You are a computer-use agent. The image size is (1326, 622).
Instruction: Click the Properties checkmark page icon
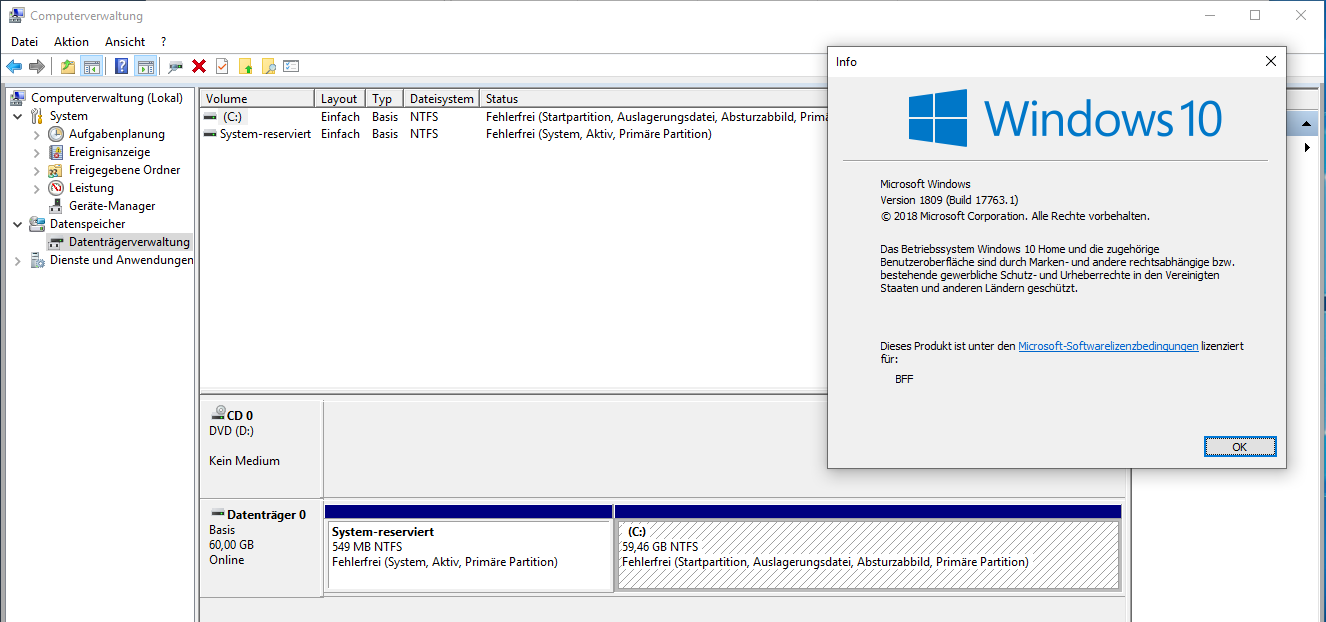[x=222, y=66]
